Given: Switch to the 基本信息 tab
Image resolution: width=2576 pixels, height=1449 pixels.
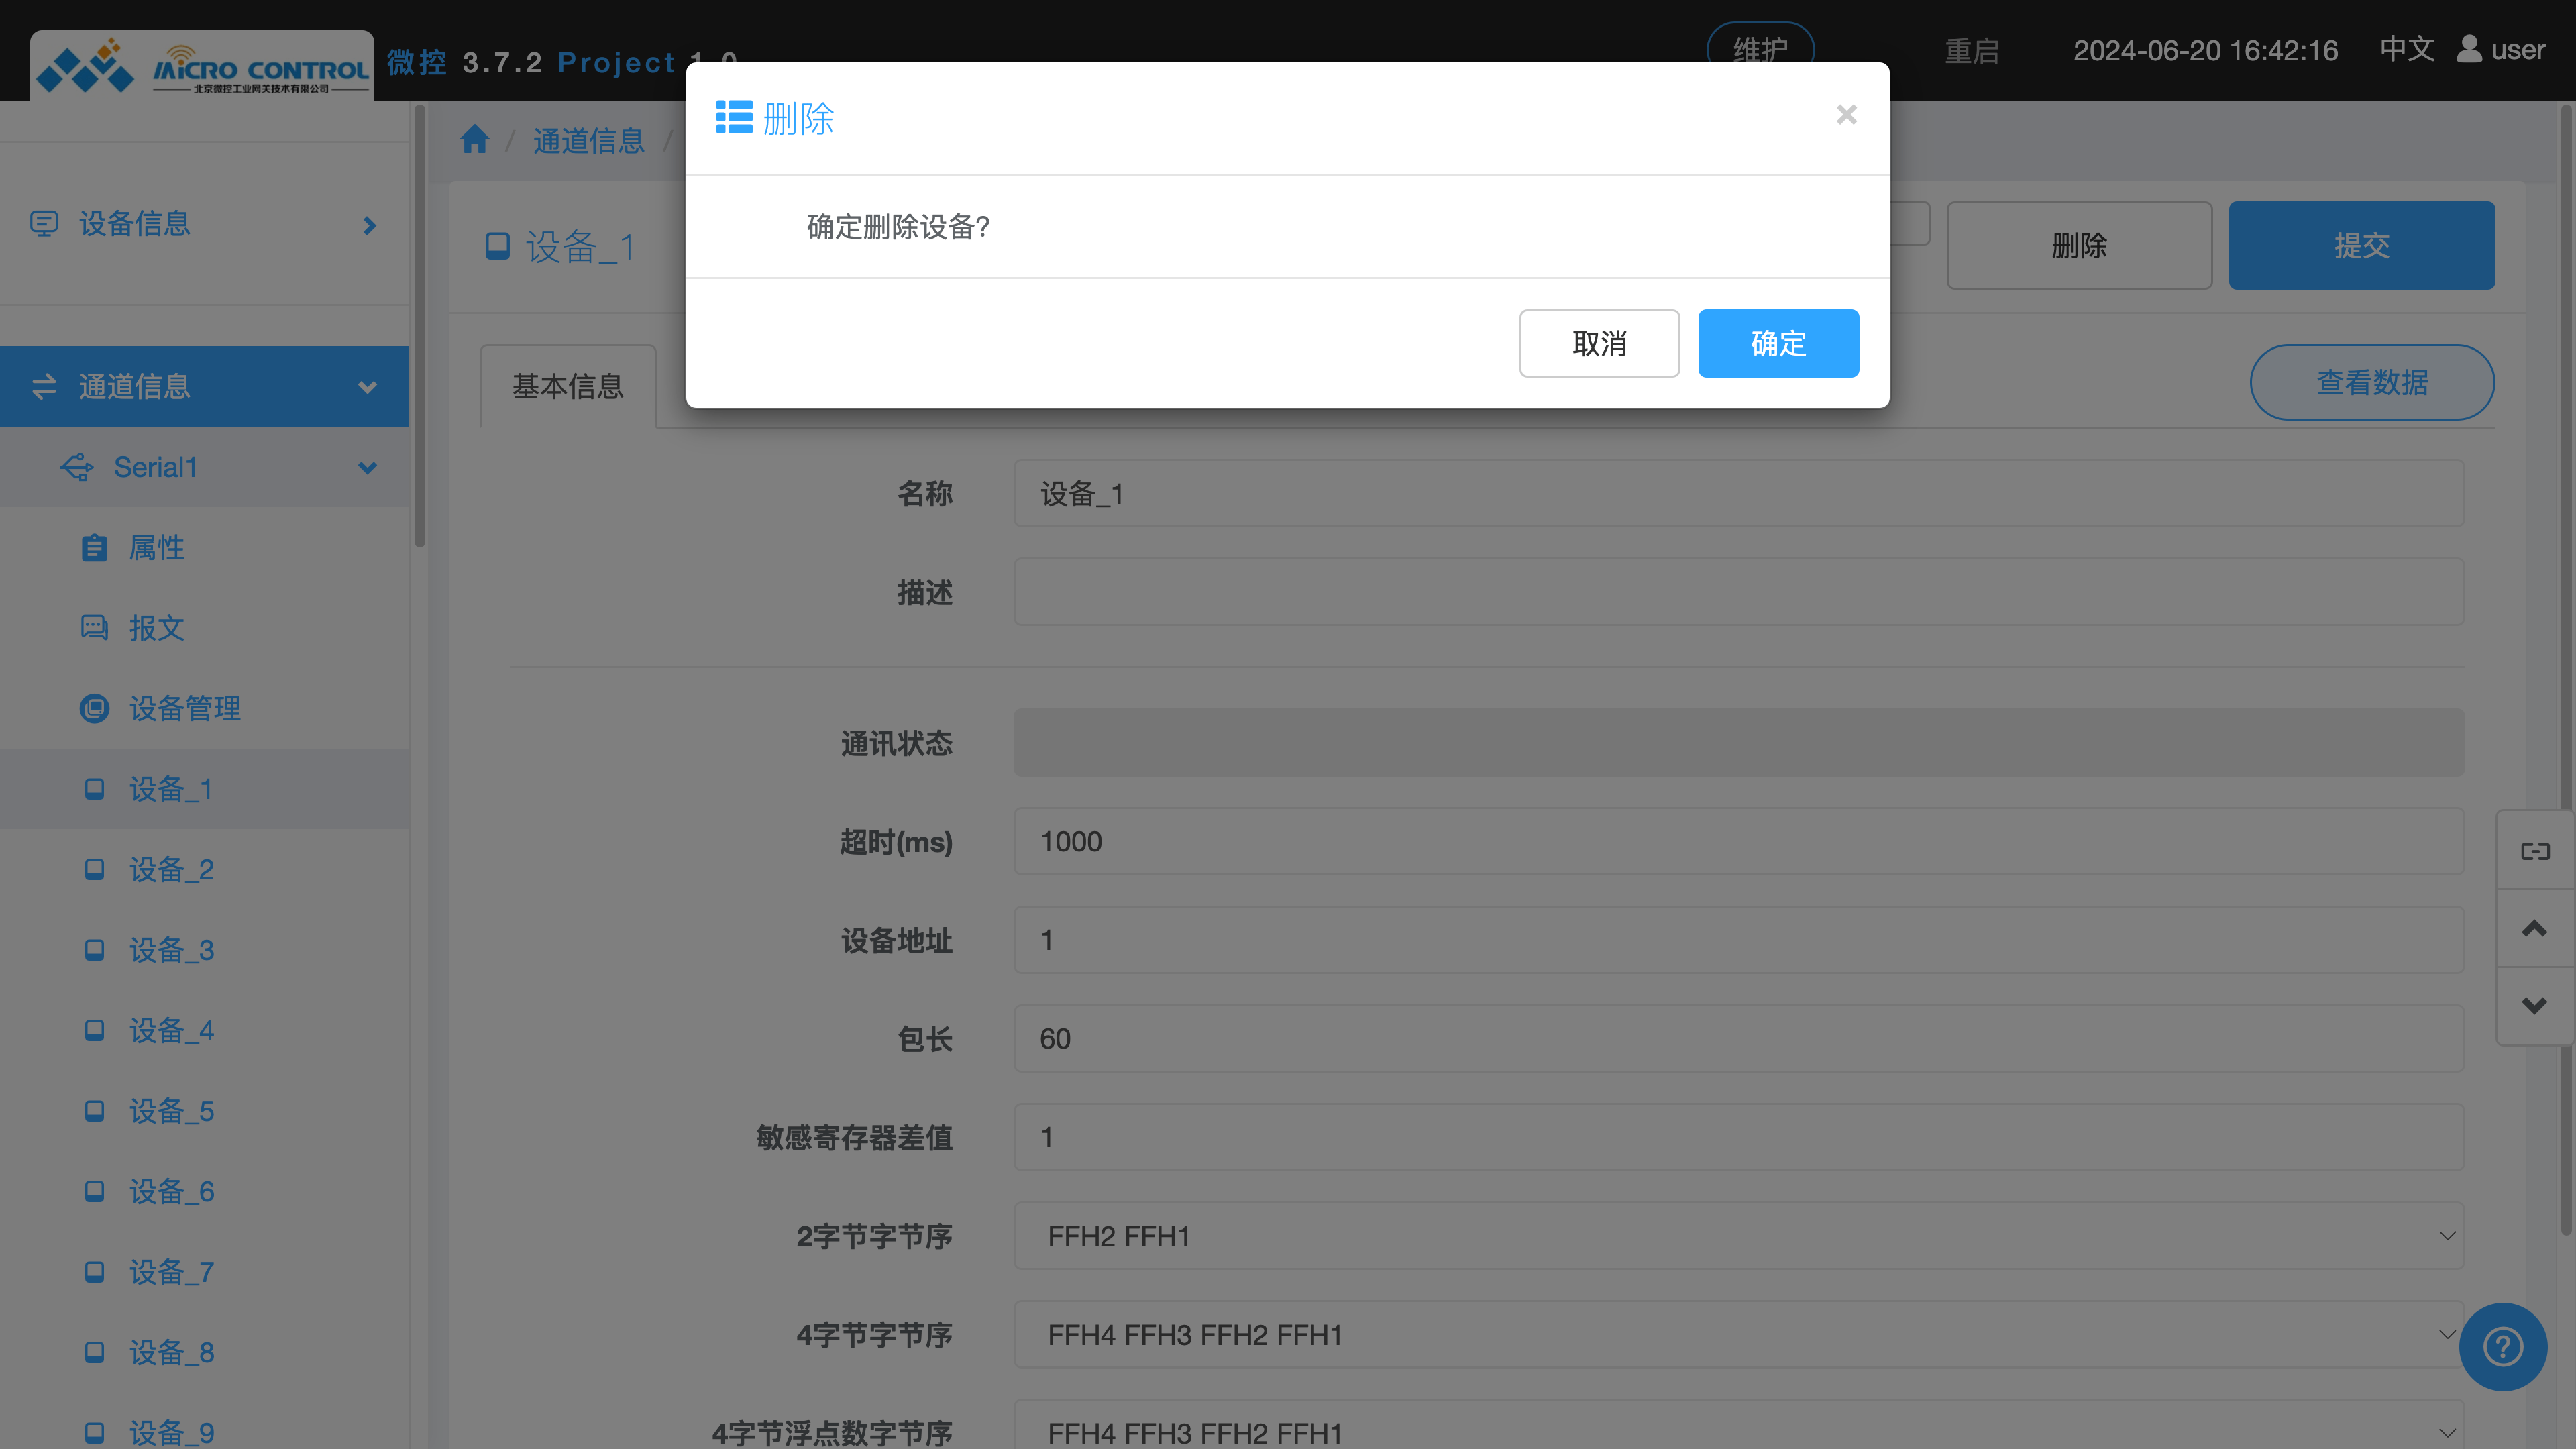Looking at the screenshot, I should tap(567, 386).
